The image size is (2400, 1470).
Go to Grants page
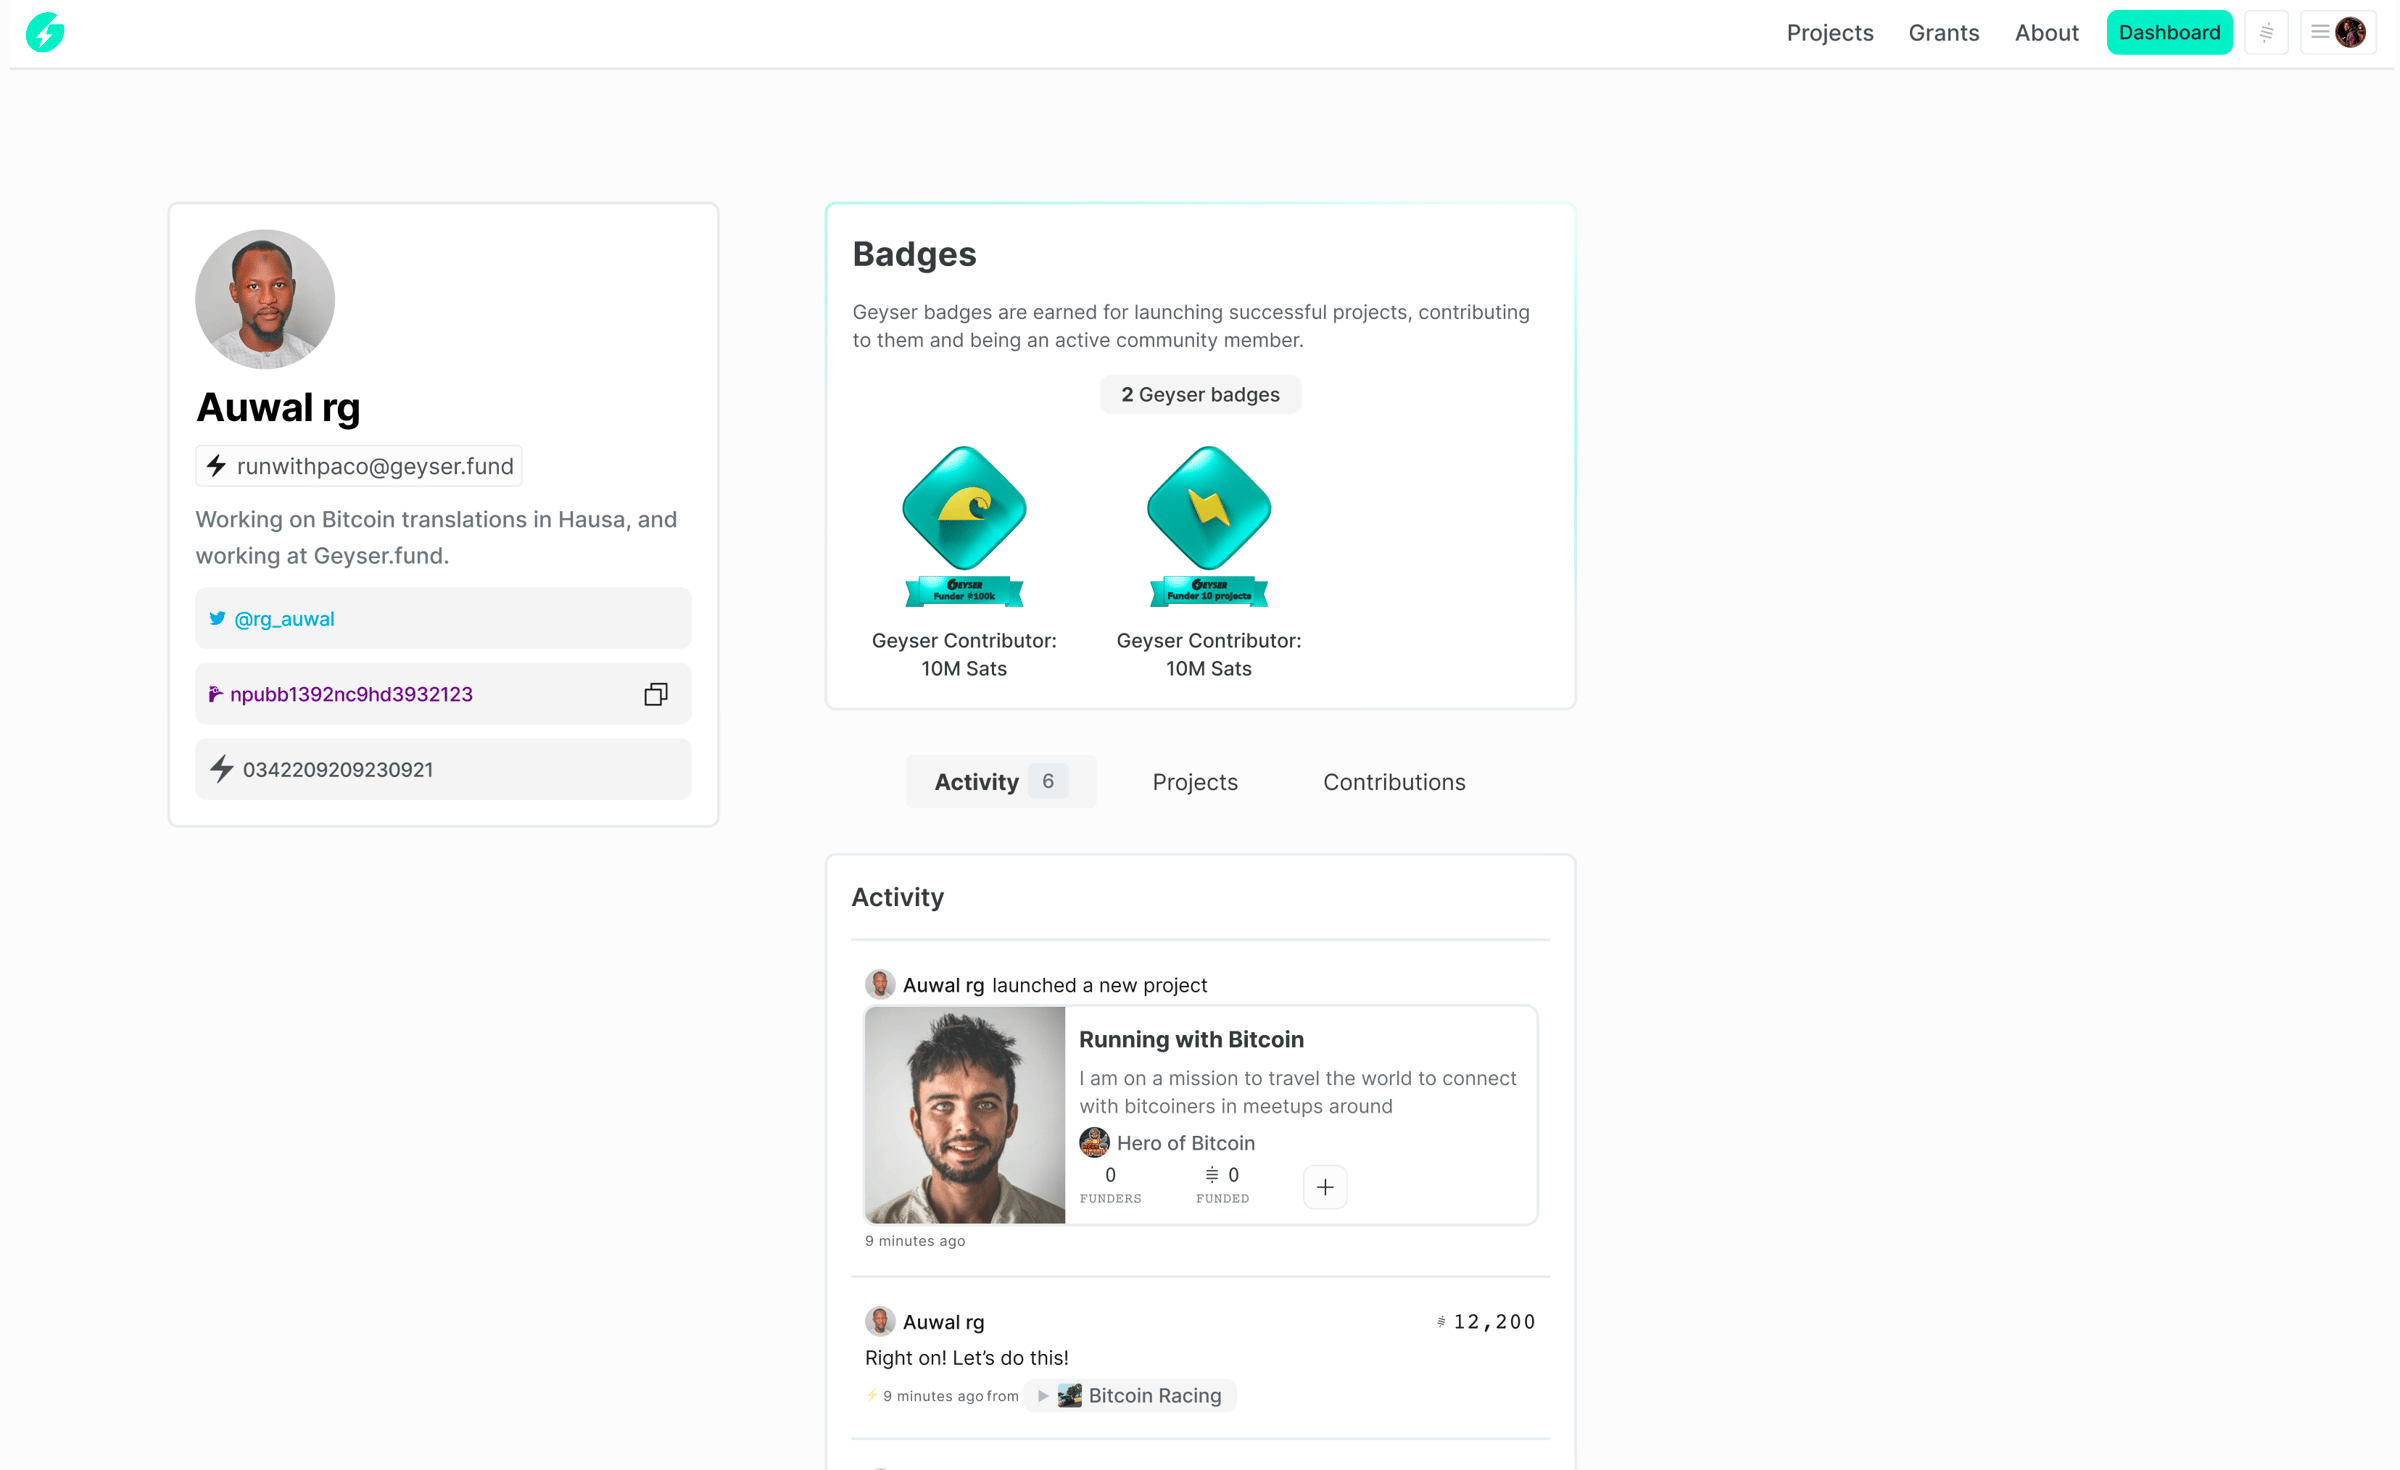(1943, 33)
